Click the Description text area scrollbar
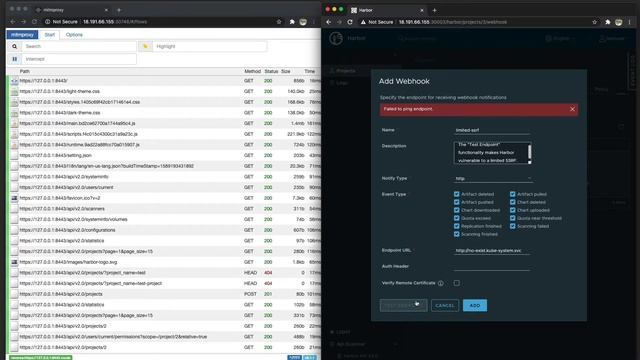640x360 pixels. point(530,153)
